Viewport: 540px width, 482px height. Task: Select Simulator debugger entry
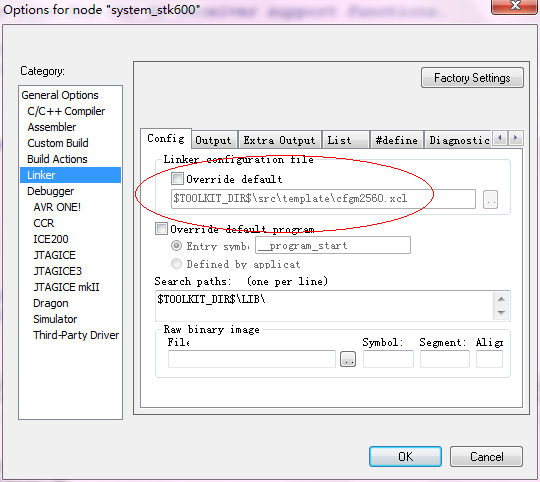click(55, 319)
